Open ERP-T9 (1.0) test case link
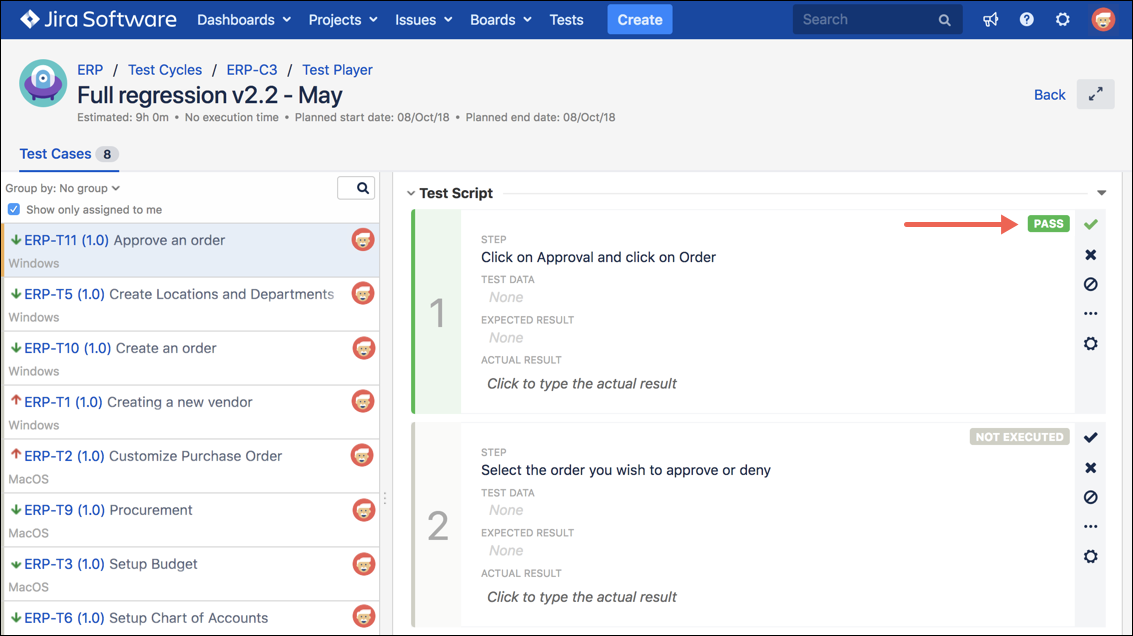 [64, 510]
